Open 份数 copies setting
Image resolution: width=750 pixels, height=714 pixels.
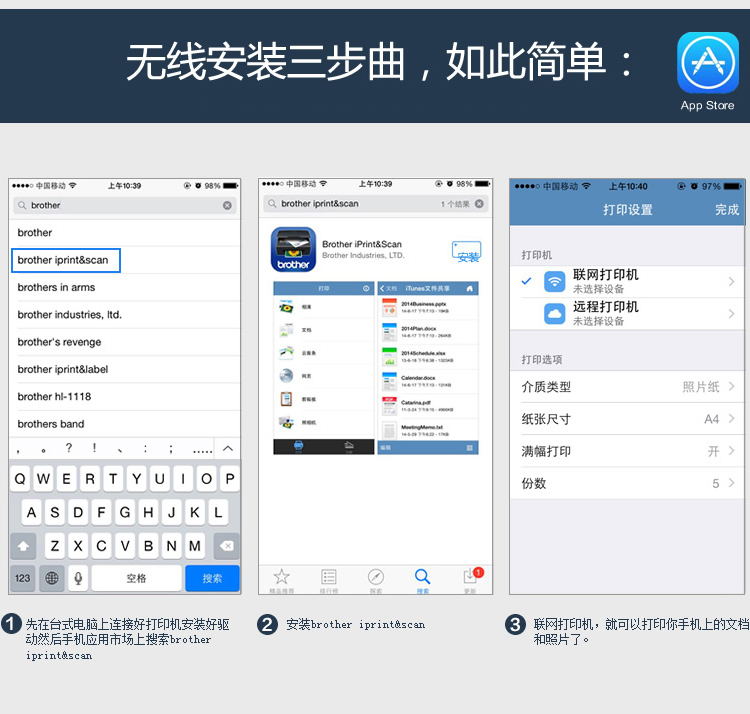point(627,483)
